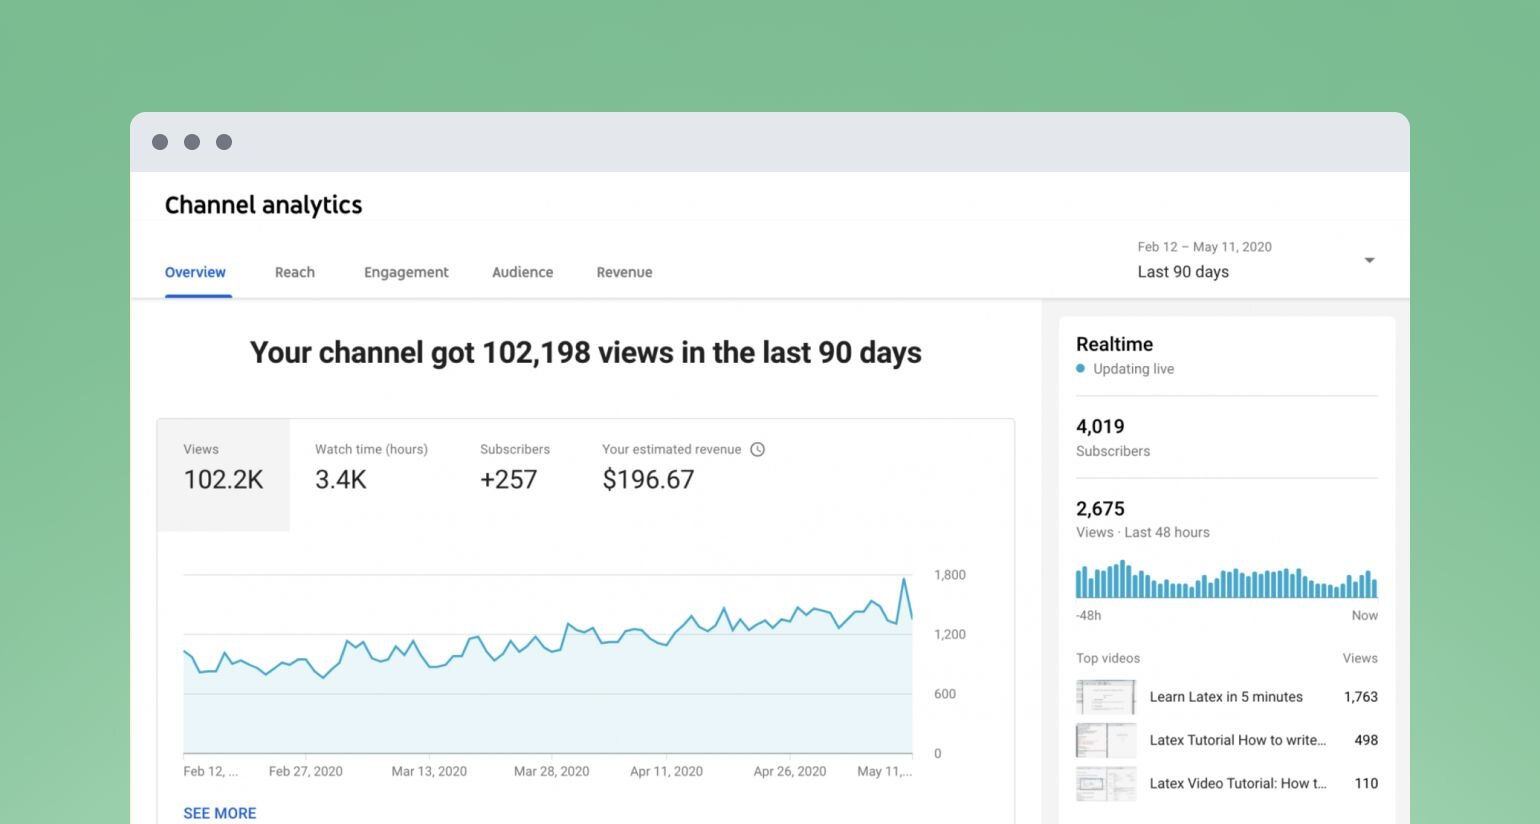This screenshot has height=824, width=1540.
Task: Click the Learn Latex in 5 minutes title
Action: (x=1226, y=697)
